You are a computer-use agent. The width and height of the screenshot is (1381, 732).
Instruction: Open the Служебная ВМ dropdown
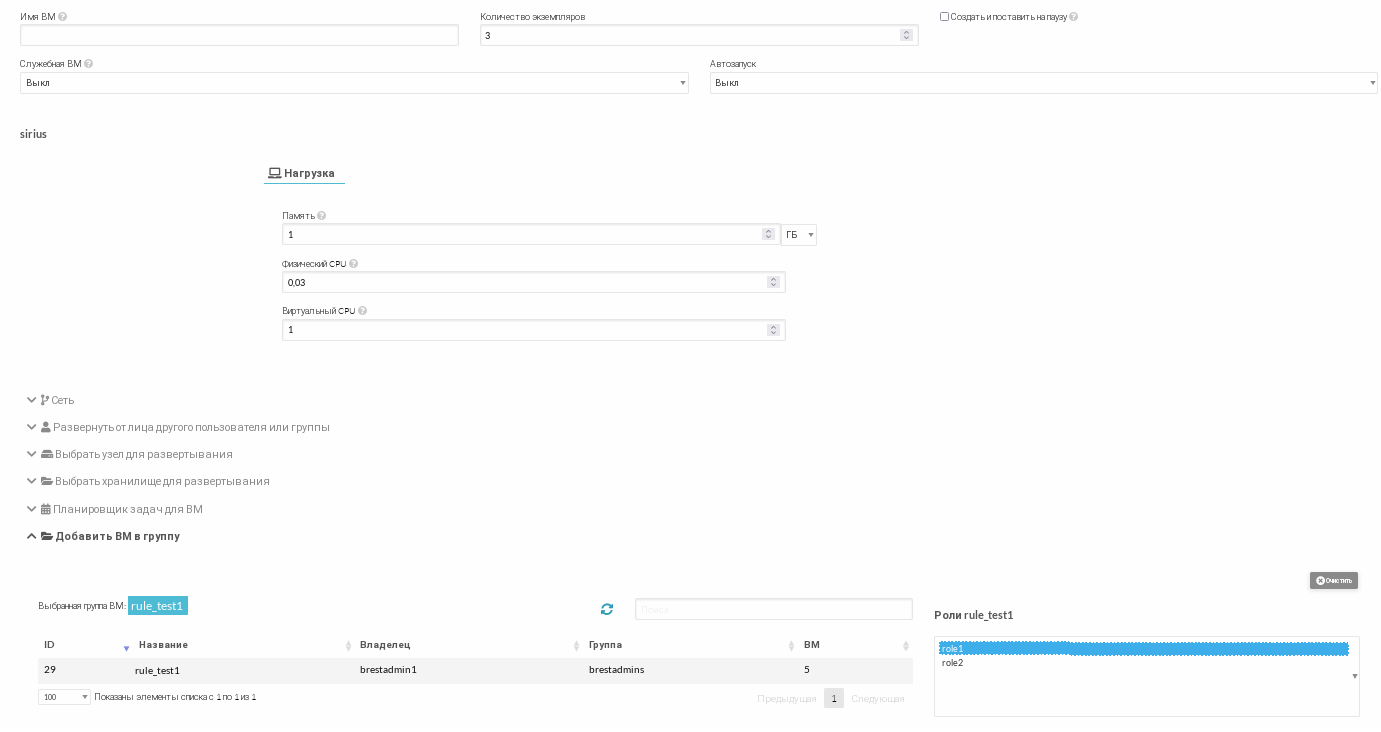click(354, 83)
